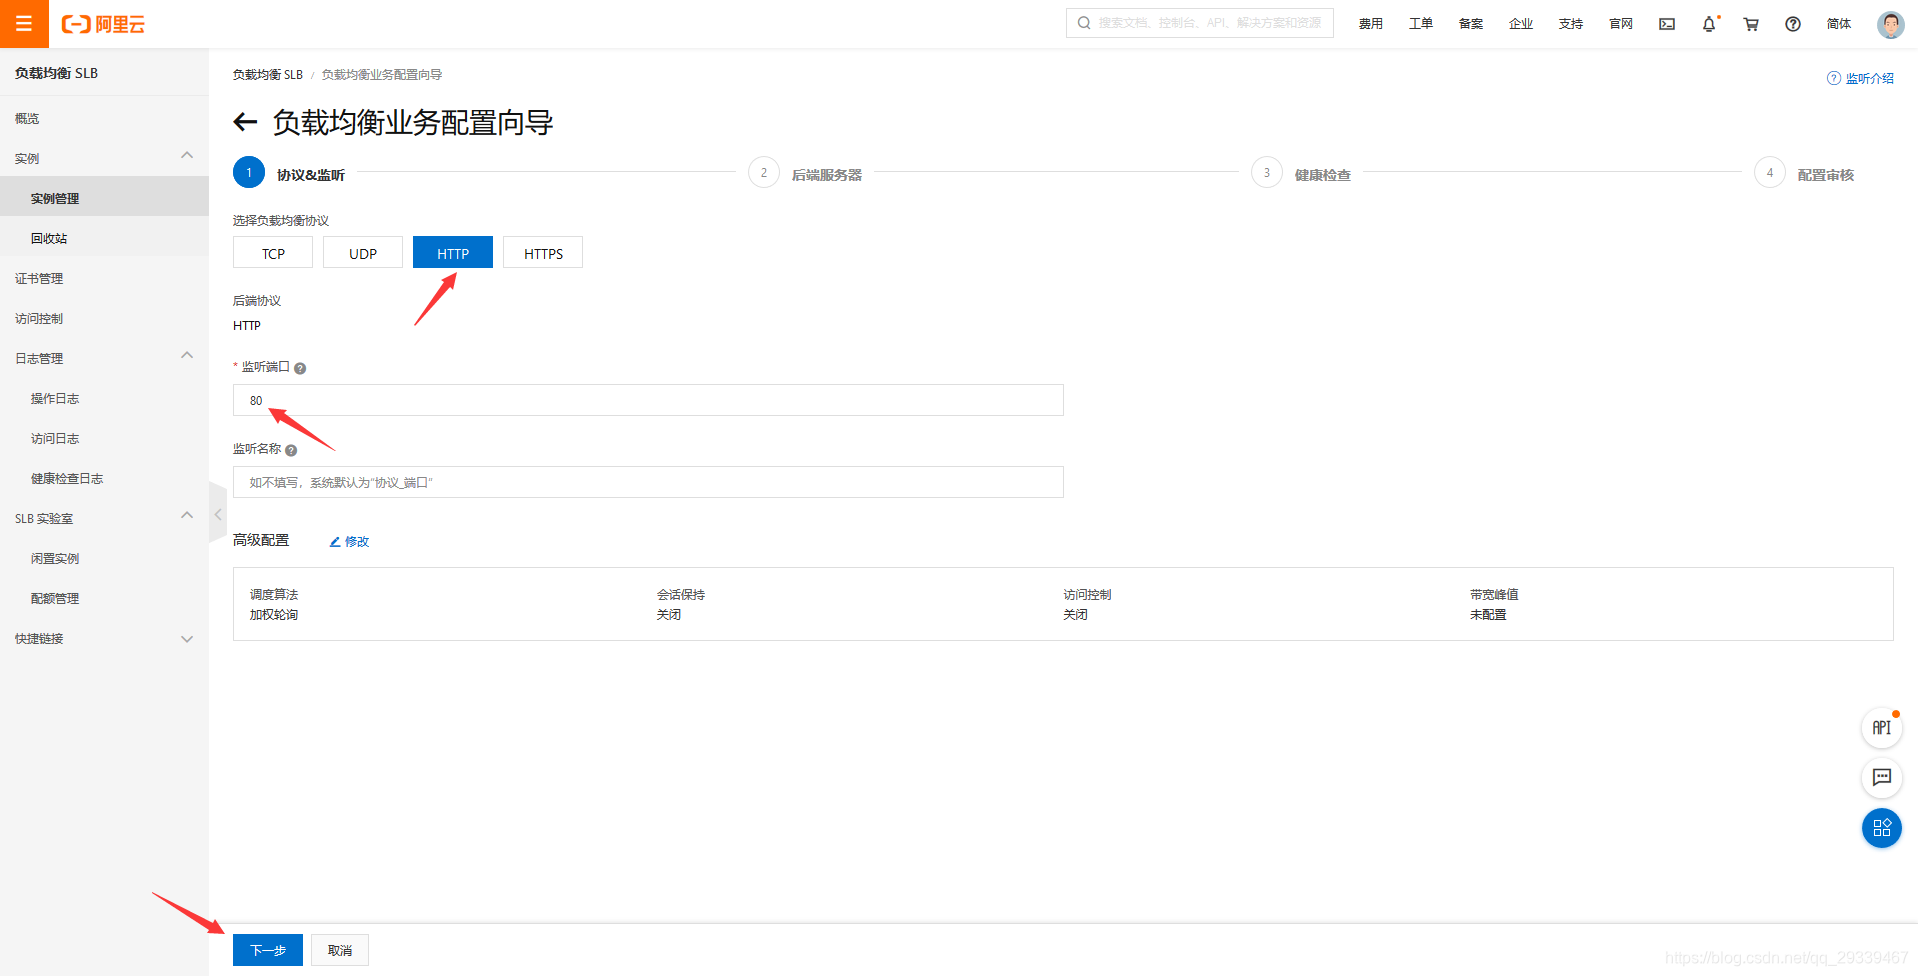Click wizard step 3 健康检查
The height and width of the screenshot is (976, 1918).
pyautogui.click(x=1301, y=174)
